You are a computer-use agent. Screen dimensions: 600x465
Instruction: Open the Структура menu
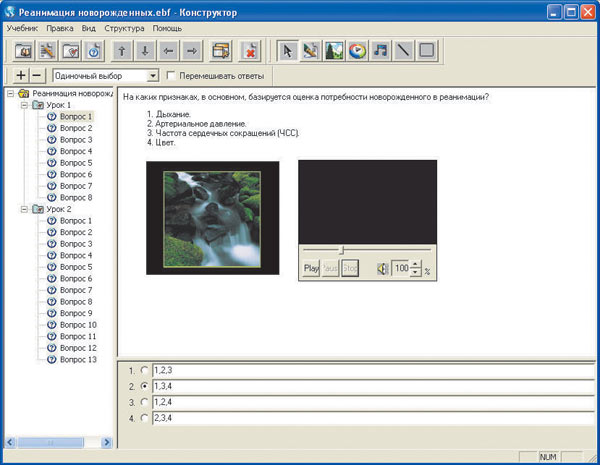tap(124, 28)
